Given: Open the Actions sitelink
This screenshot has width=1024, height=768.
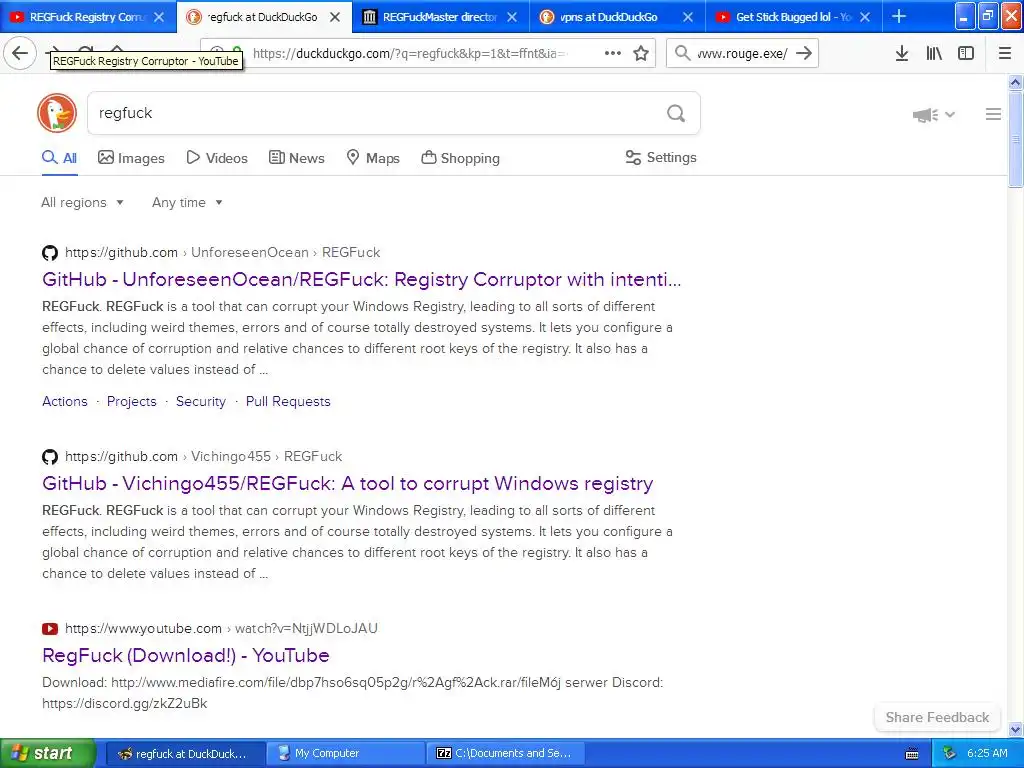Looking at the screenshot, I should tap(65, 402).
